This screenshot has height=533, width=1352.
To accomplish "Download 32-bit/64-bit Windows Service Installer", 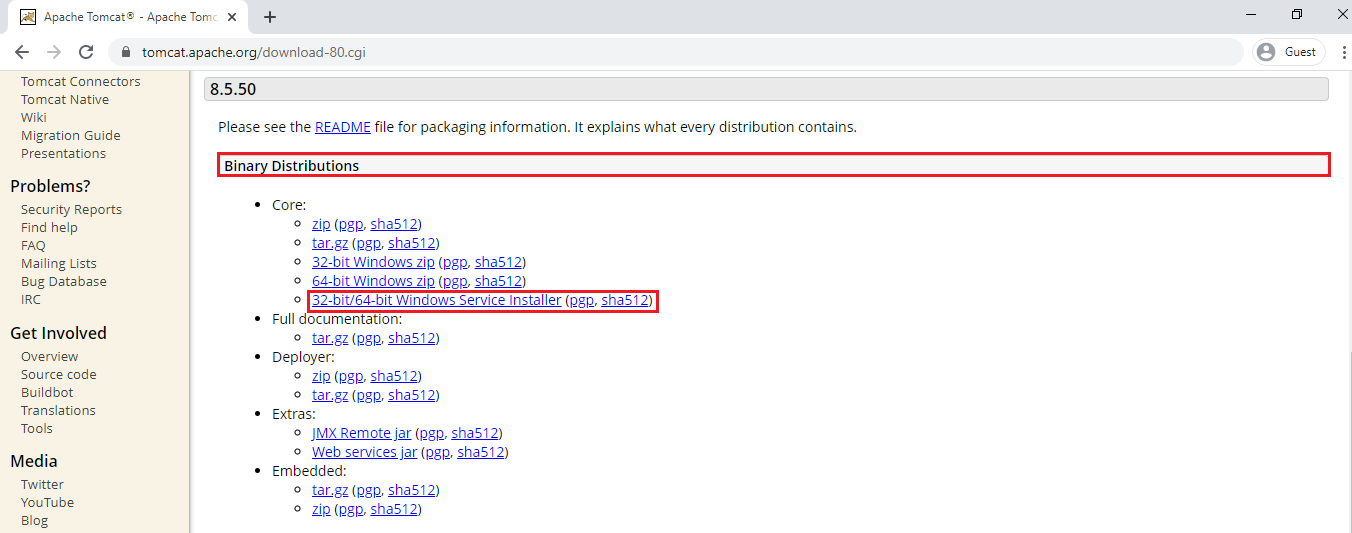I will (x=437, y=300).
